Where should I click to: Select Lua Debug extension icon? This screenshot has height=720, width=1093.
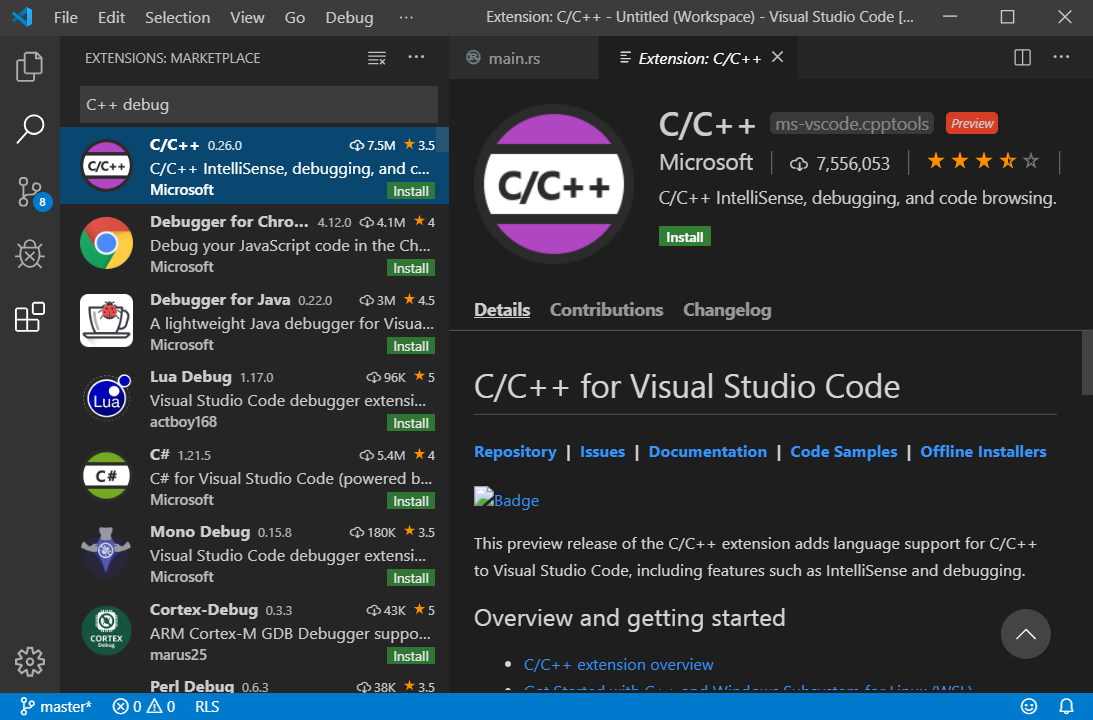[107, 398]
